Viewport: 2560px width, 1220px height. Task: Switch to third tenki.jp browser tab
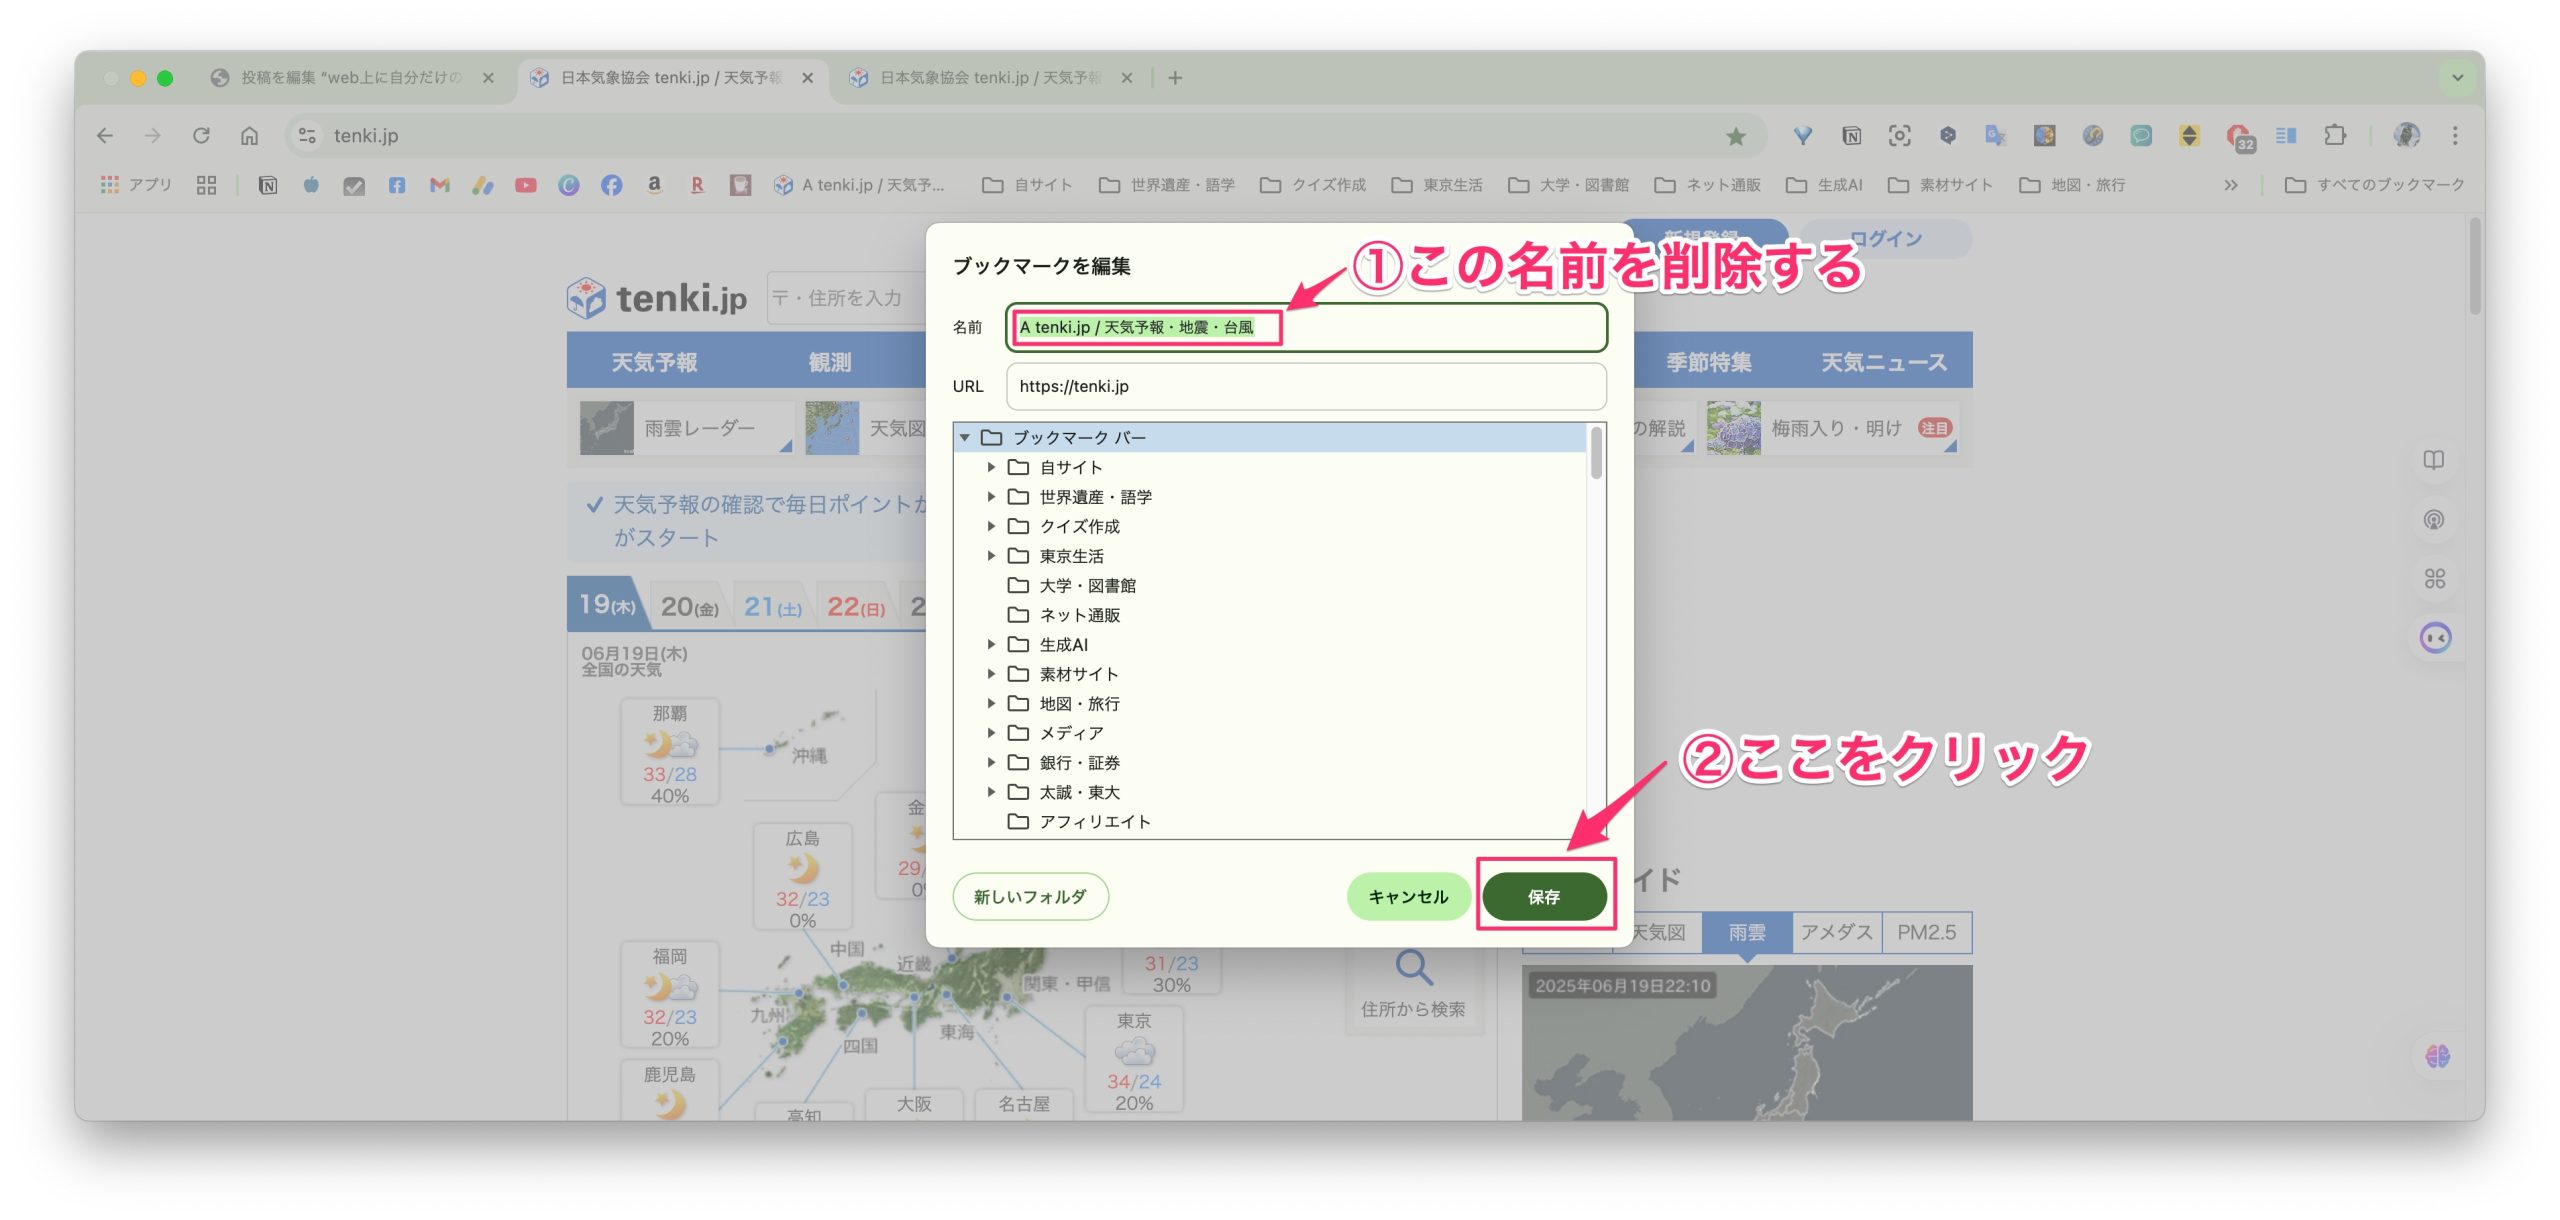point(990,77)
